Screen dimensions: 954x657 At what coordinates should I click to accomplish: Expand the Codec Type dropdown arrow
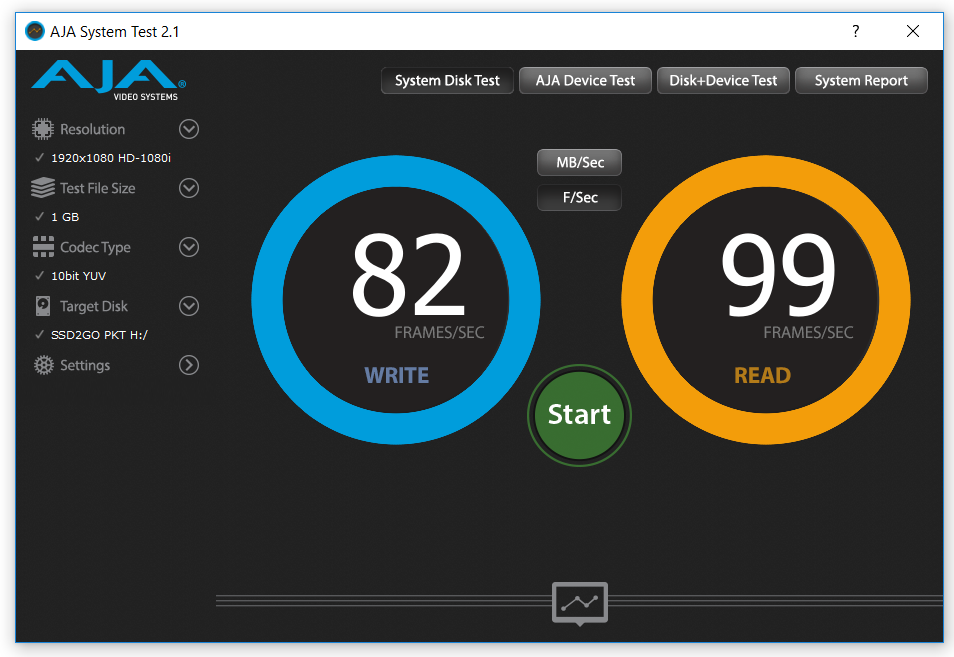coord(189,247)
